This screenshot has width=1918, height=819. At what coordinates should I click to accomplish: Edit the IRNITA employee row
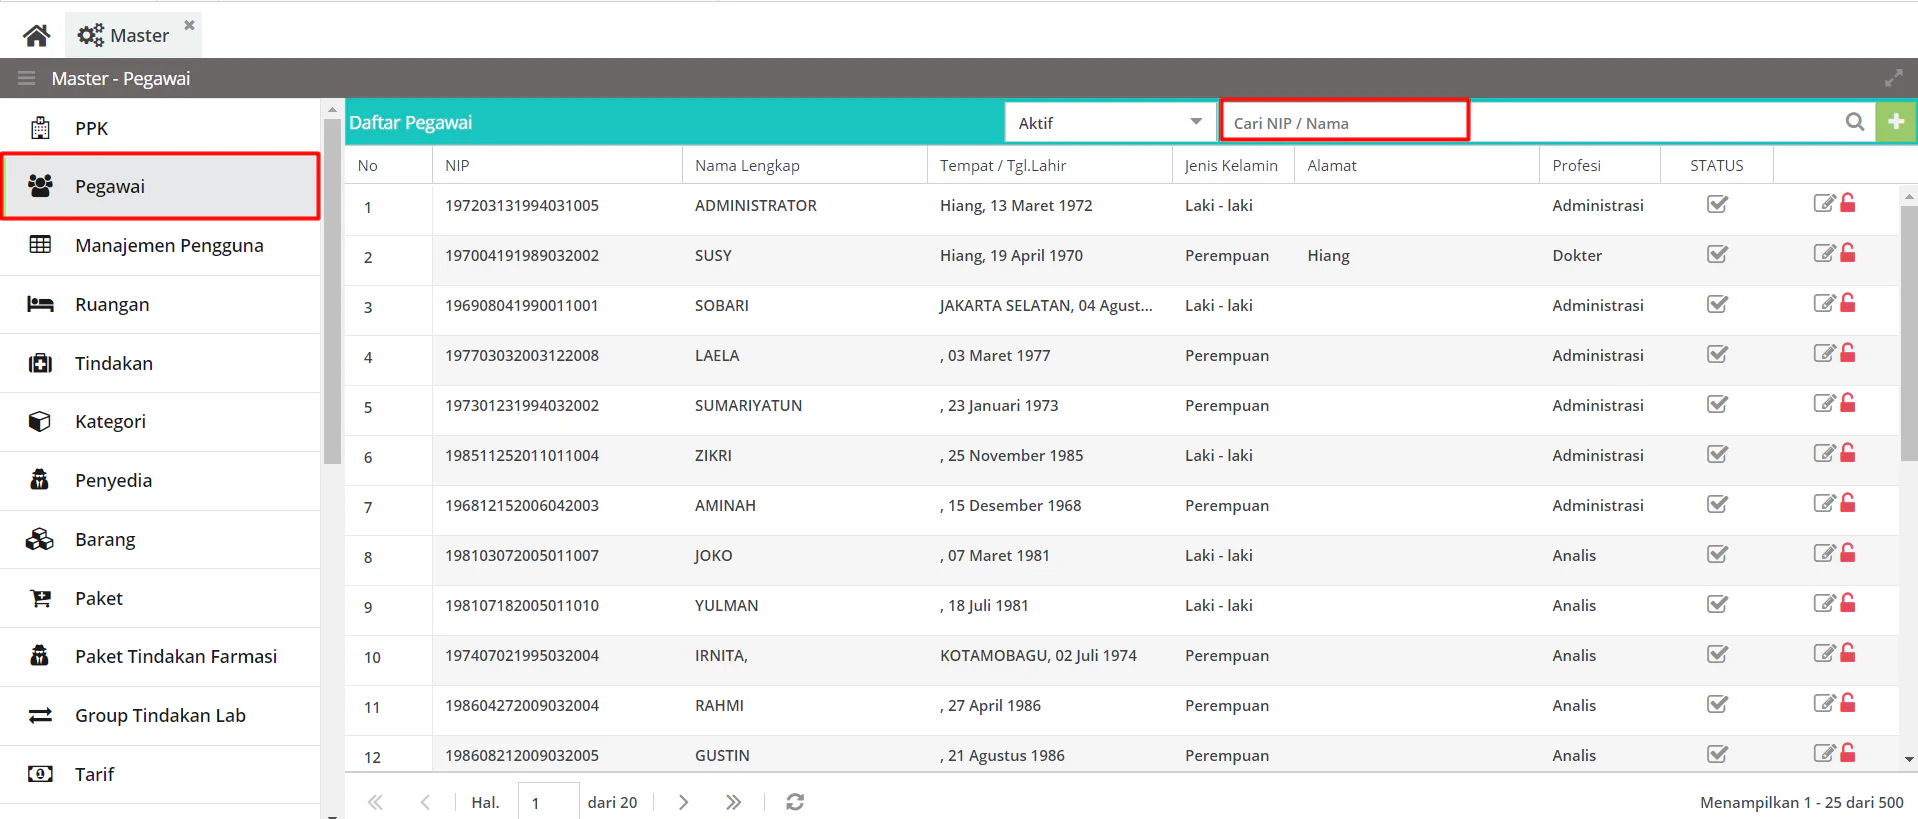(1824, 653)
